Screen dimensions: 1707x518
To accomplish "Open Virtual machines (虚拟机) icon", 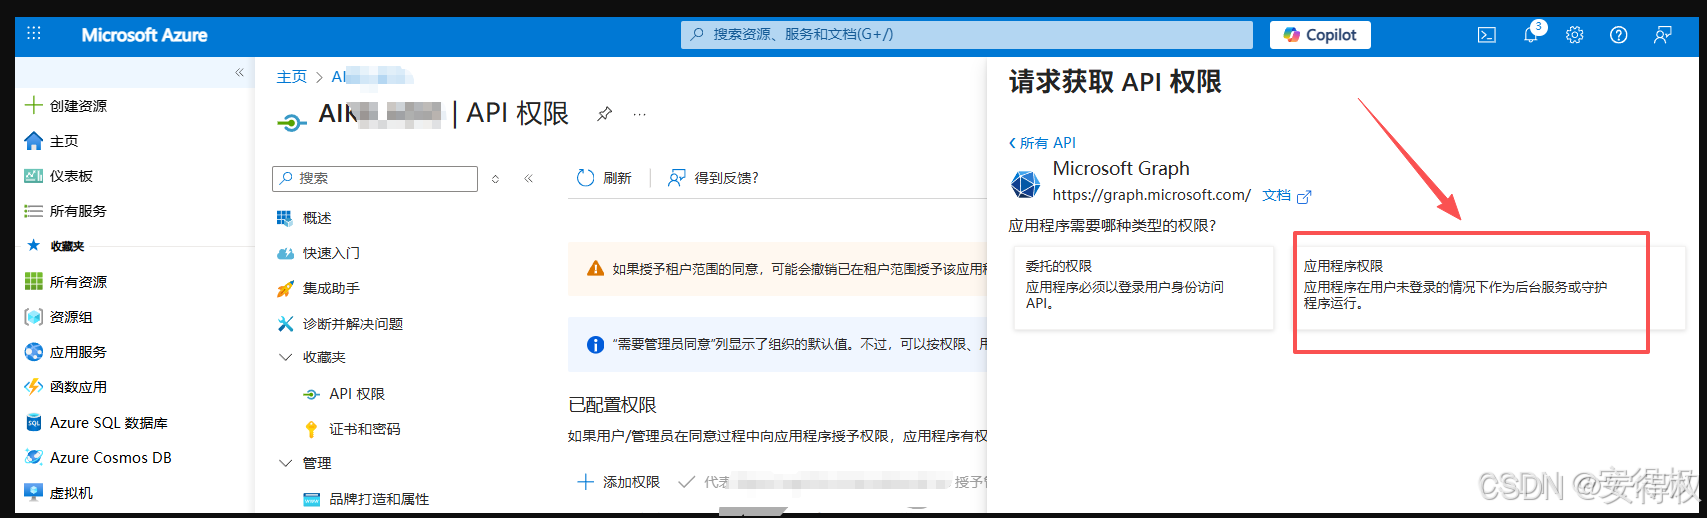I will (x=34, y=493).
